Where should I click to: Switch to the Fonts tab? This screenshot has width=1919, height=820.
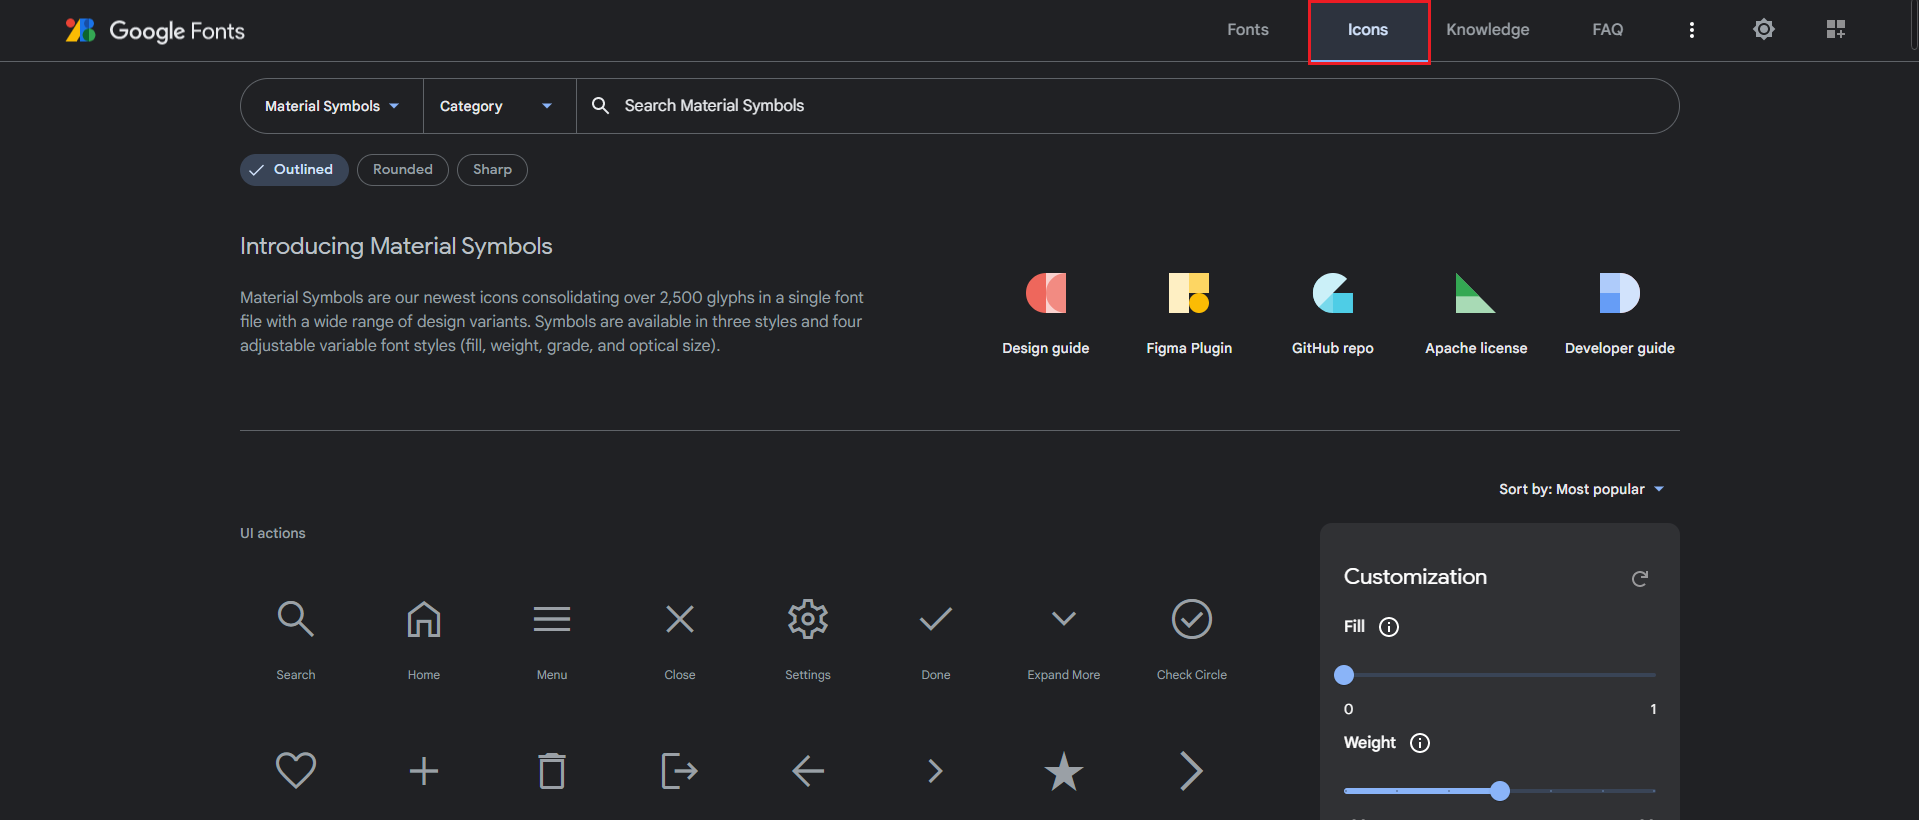point(1248,30)
